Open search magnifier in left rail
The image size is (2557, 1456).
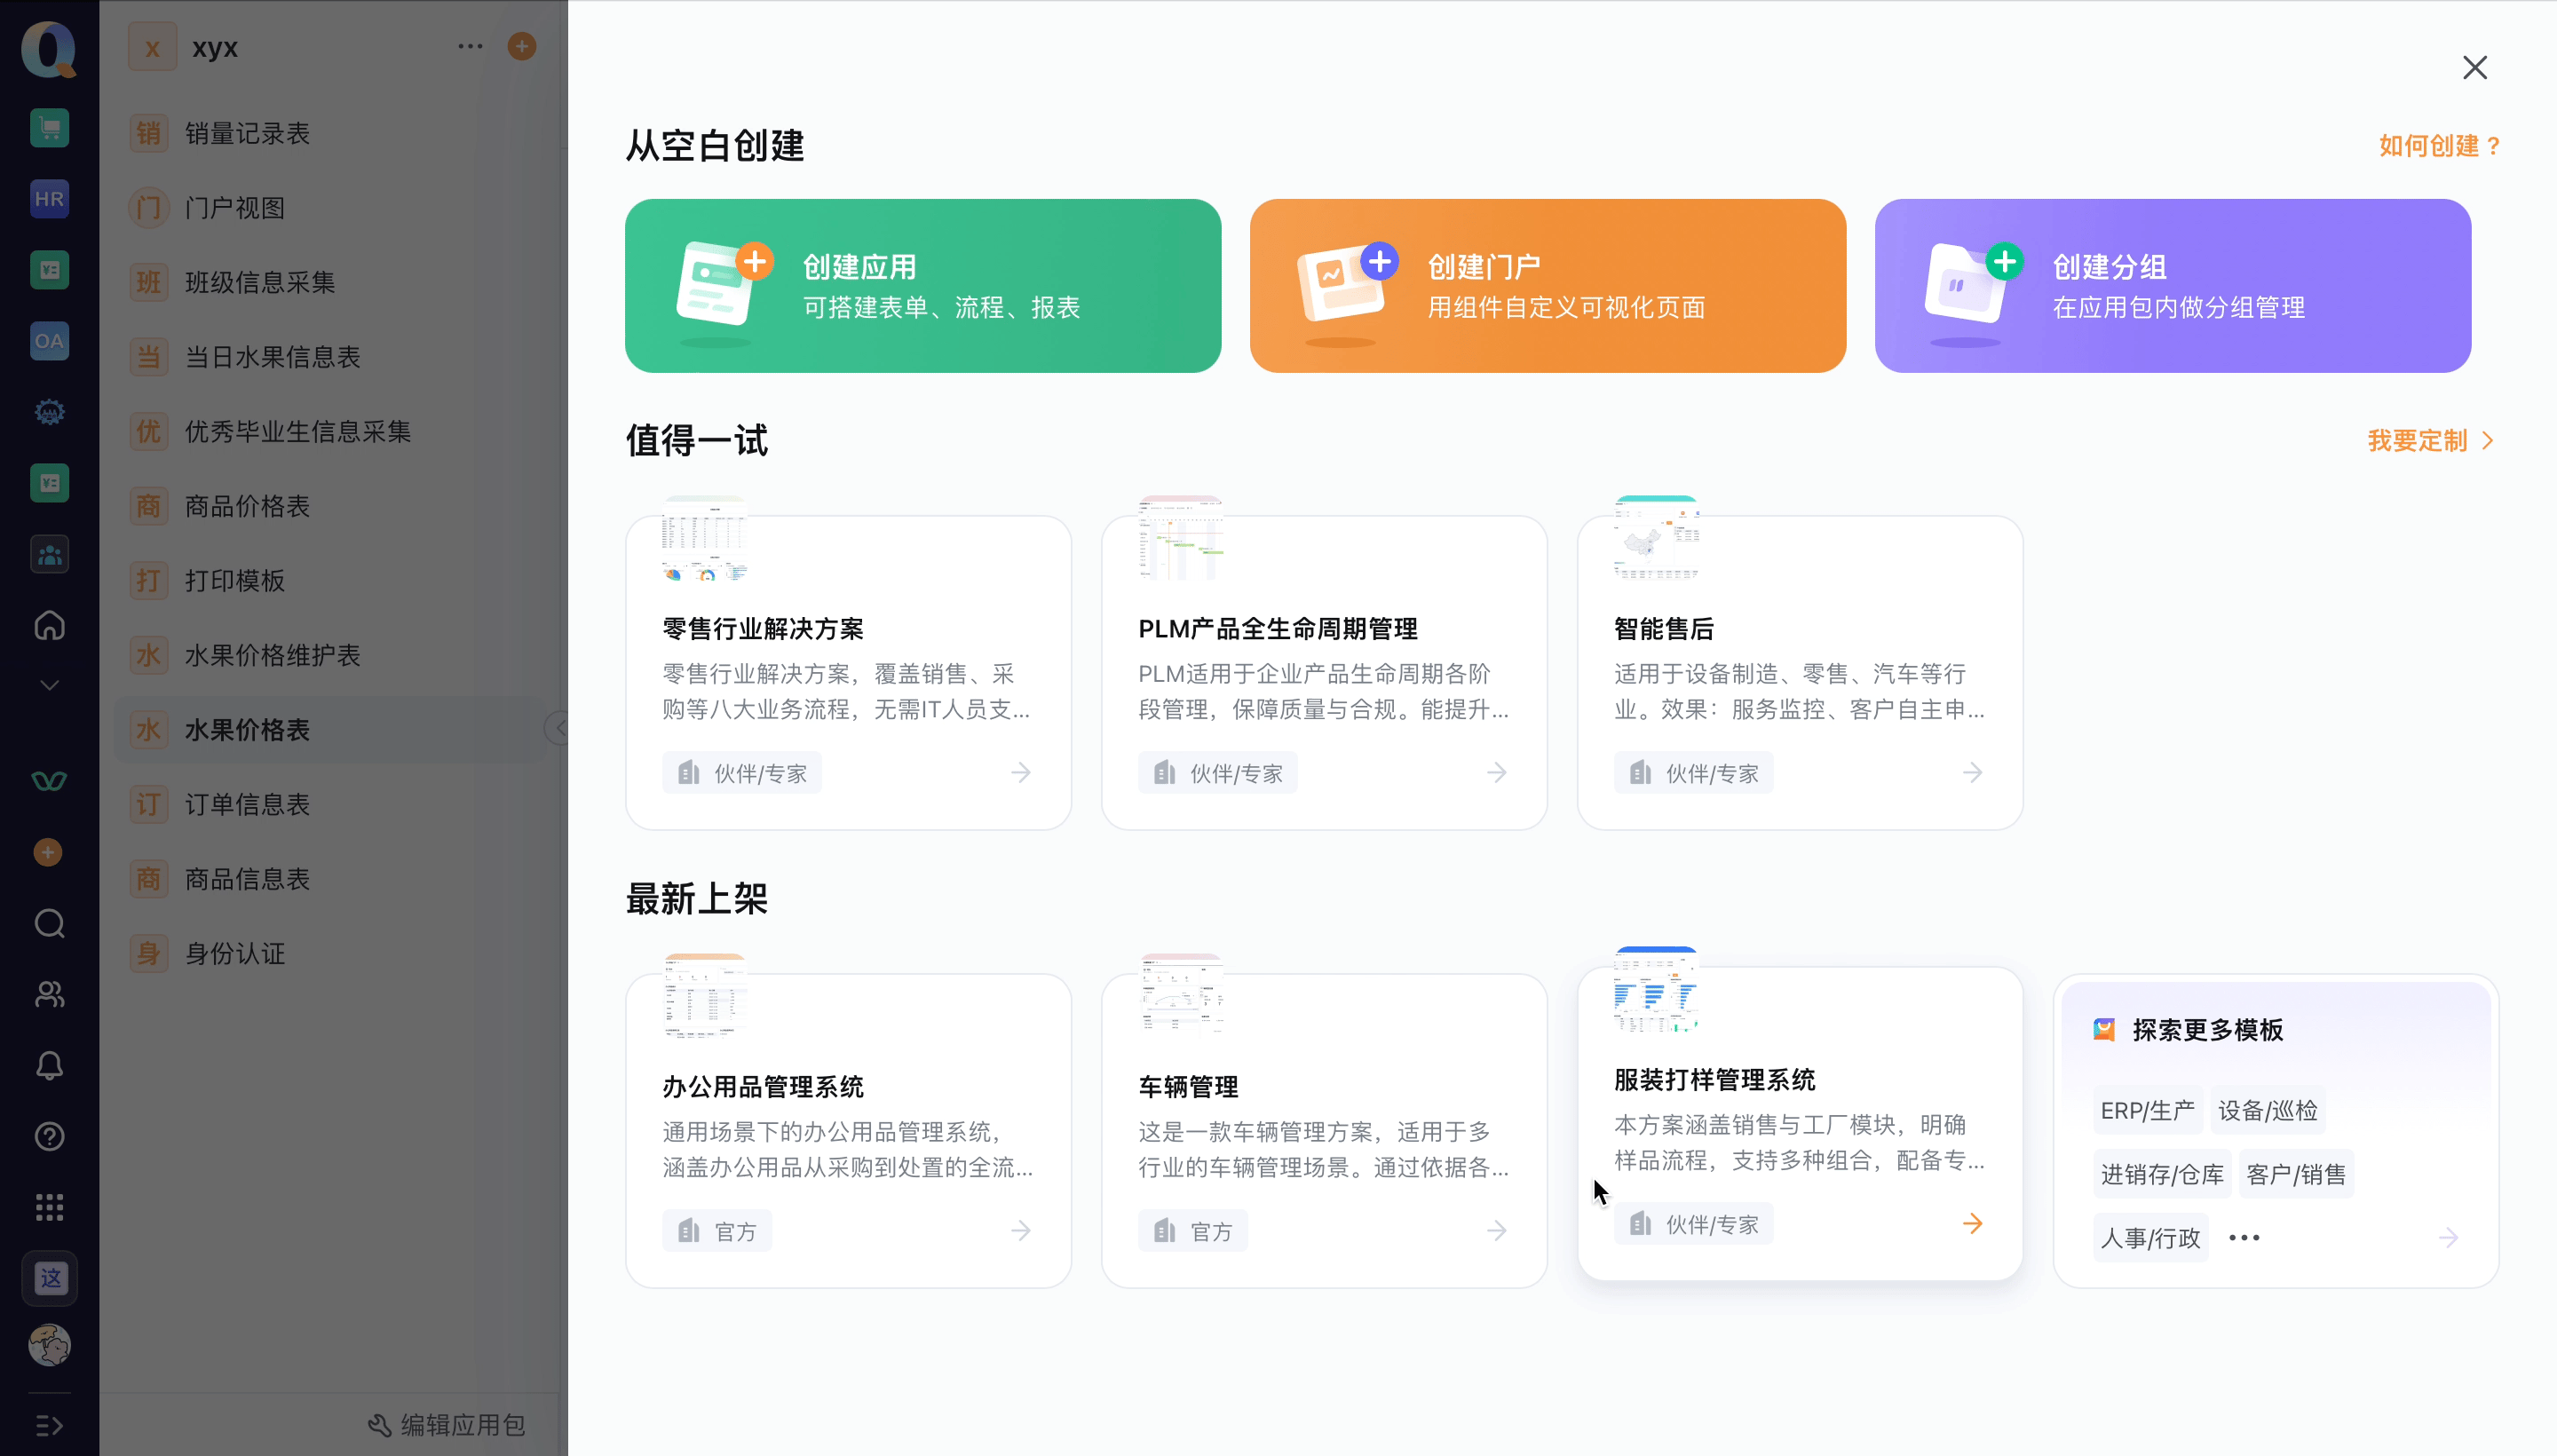pyautogui.click(x=49, y=923)
